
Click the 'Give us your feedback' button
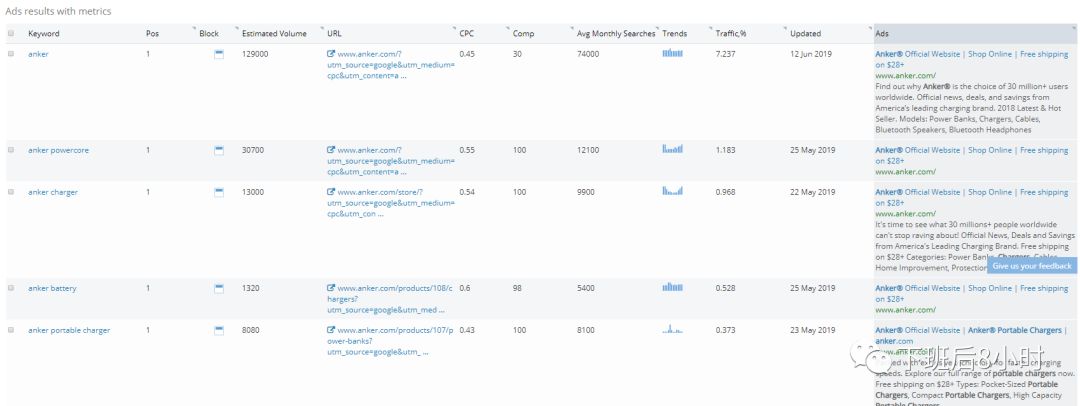(x=1032, y=266)
